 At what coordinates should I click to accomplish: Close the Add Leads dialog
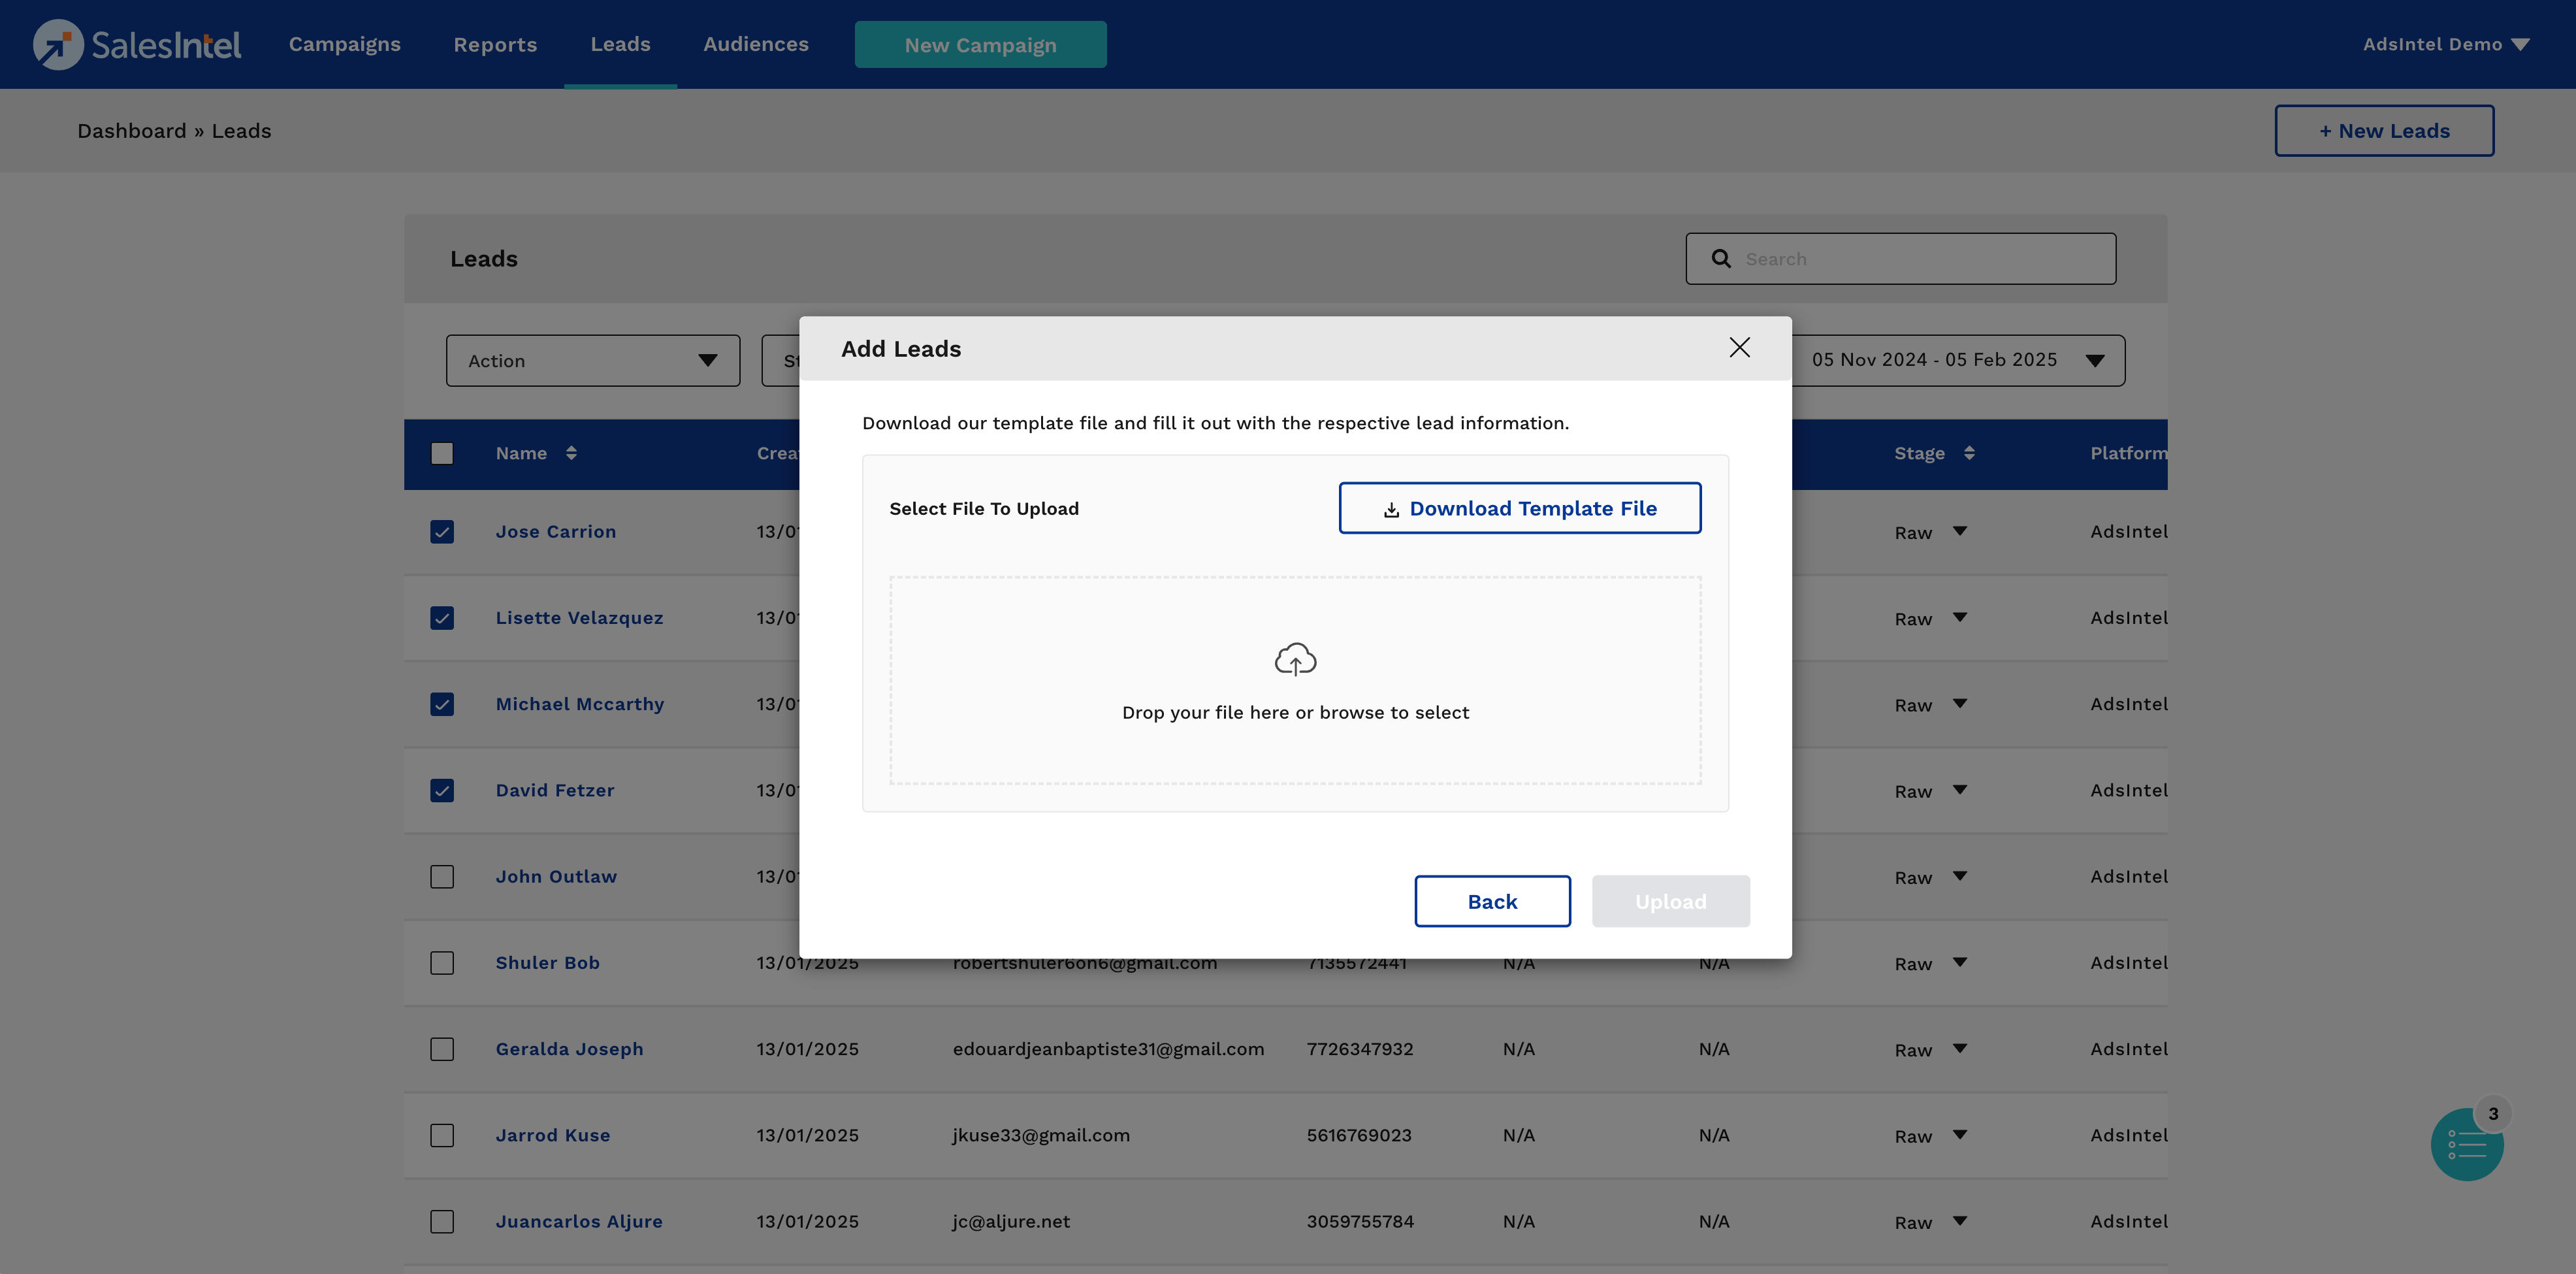point(1739,347)
